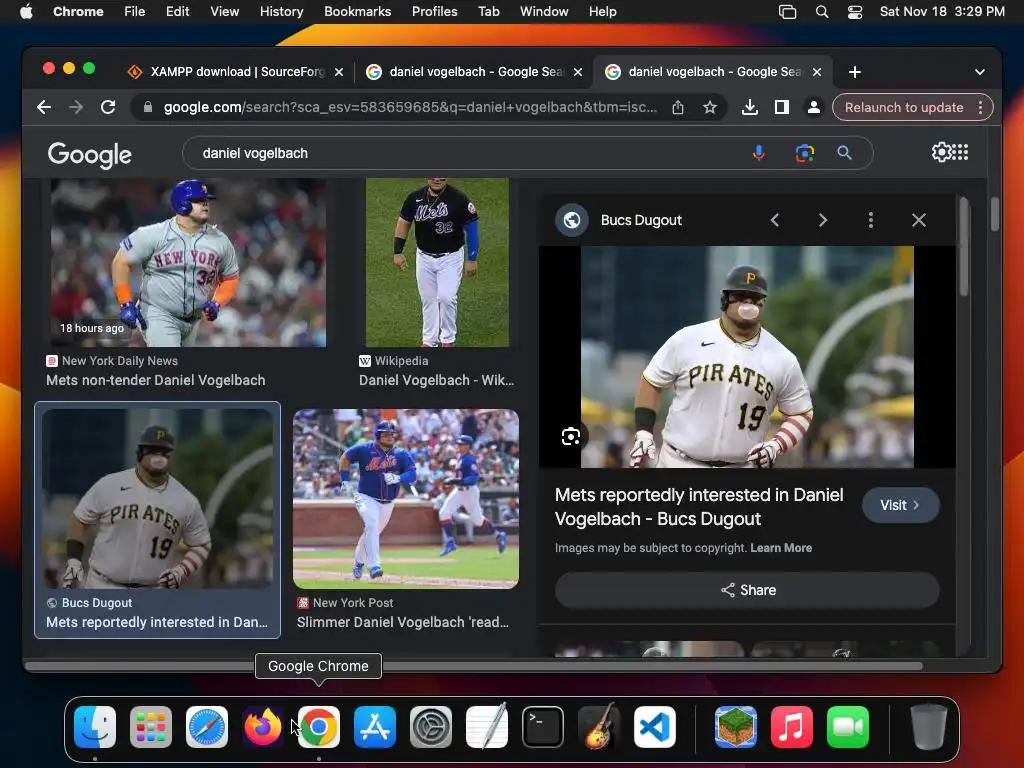The image size is (1024, 768).
Task: View site information lock icon
Action: click(x=148, y=107)
